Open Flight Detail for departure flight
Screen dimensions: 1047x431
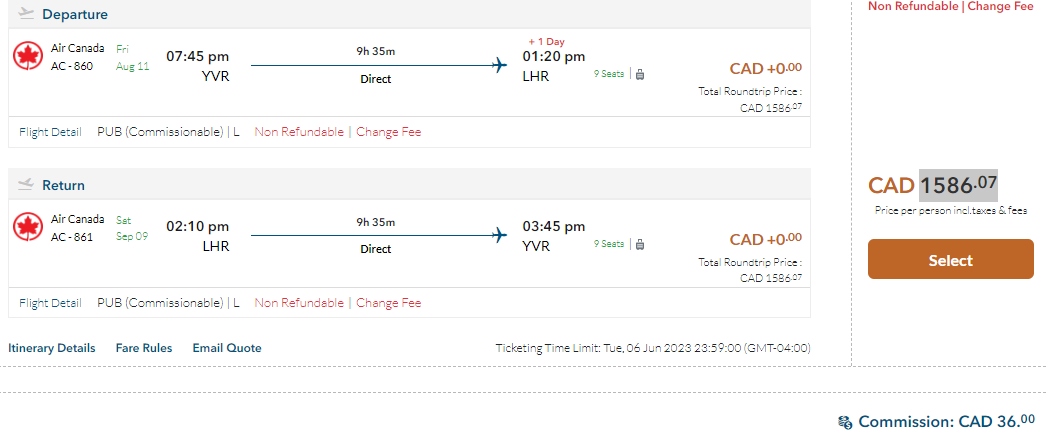pyautogui.click(x=50, y=132)
